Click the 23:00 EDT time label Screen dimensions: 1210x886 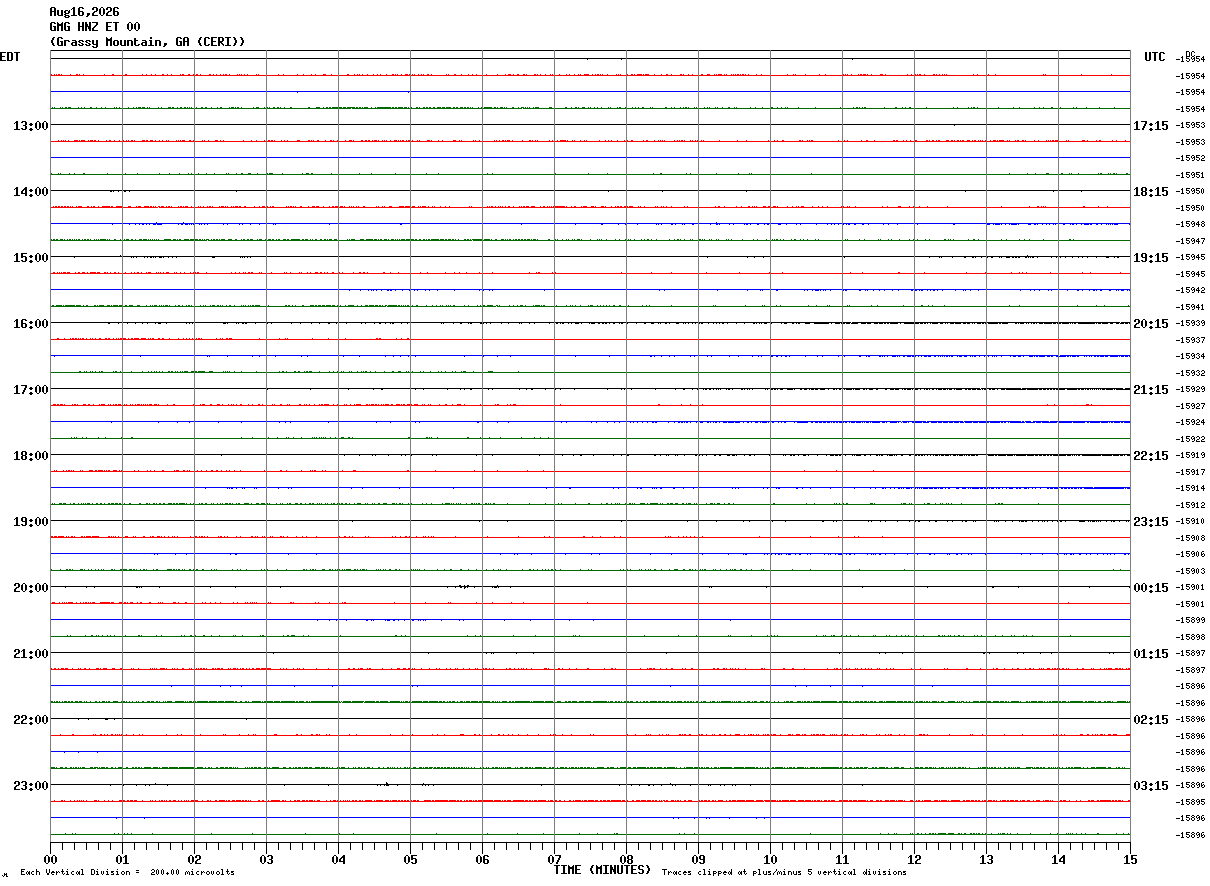tap(30, 785)
